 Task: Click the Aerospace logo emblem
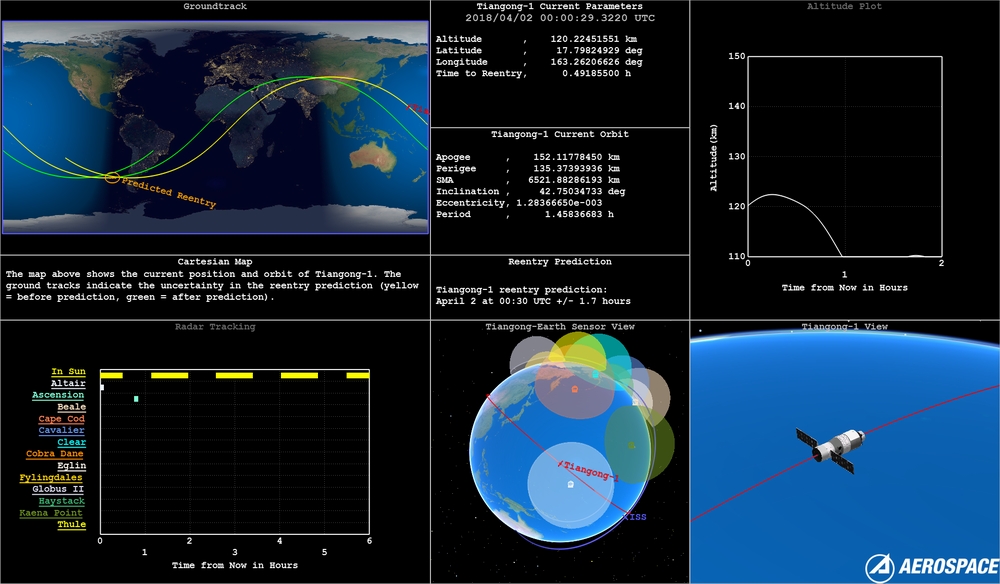pos(880,567)
